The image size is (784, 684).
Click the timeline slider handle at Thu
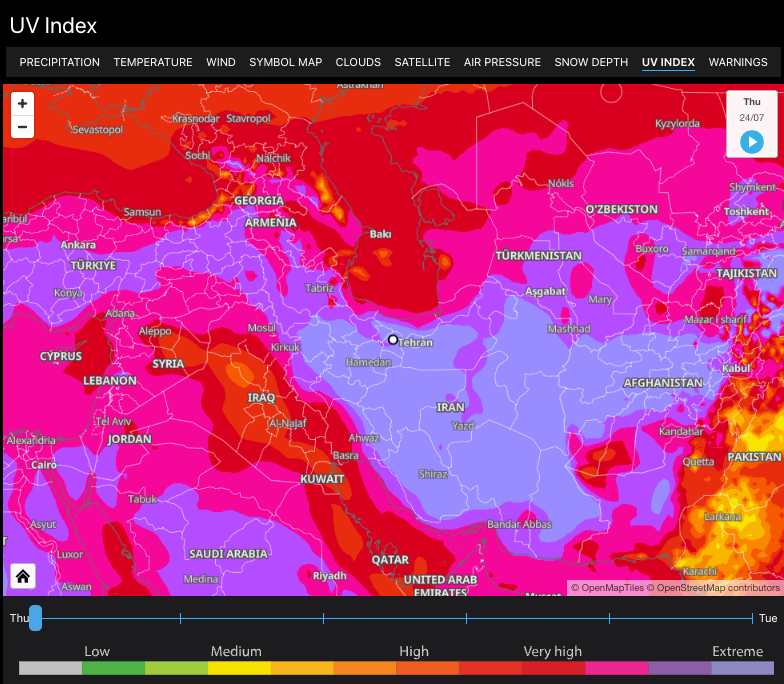pos(36,618)
